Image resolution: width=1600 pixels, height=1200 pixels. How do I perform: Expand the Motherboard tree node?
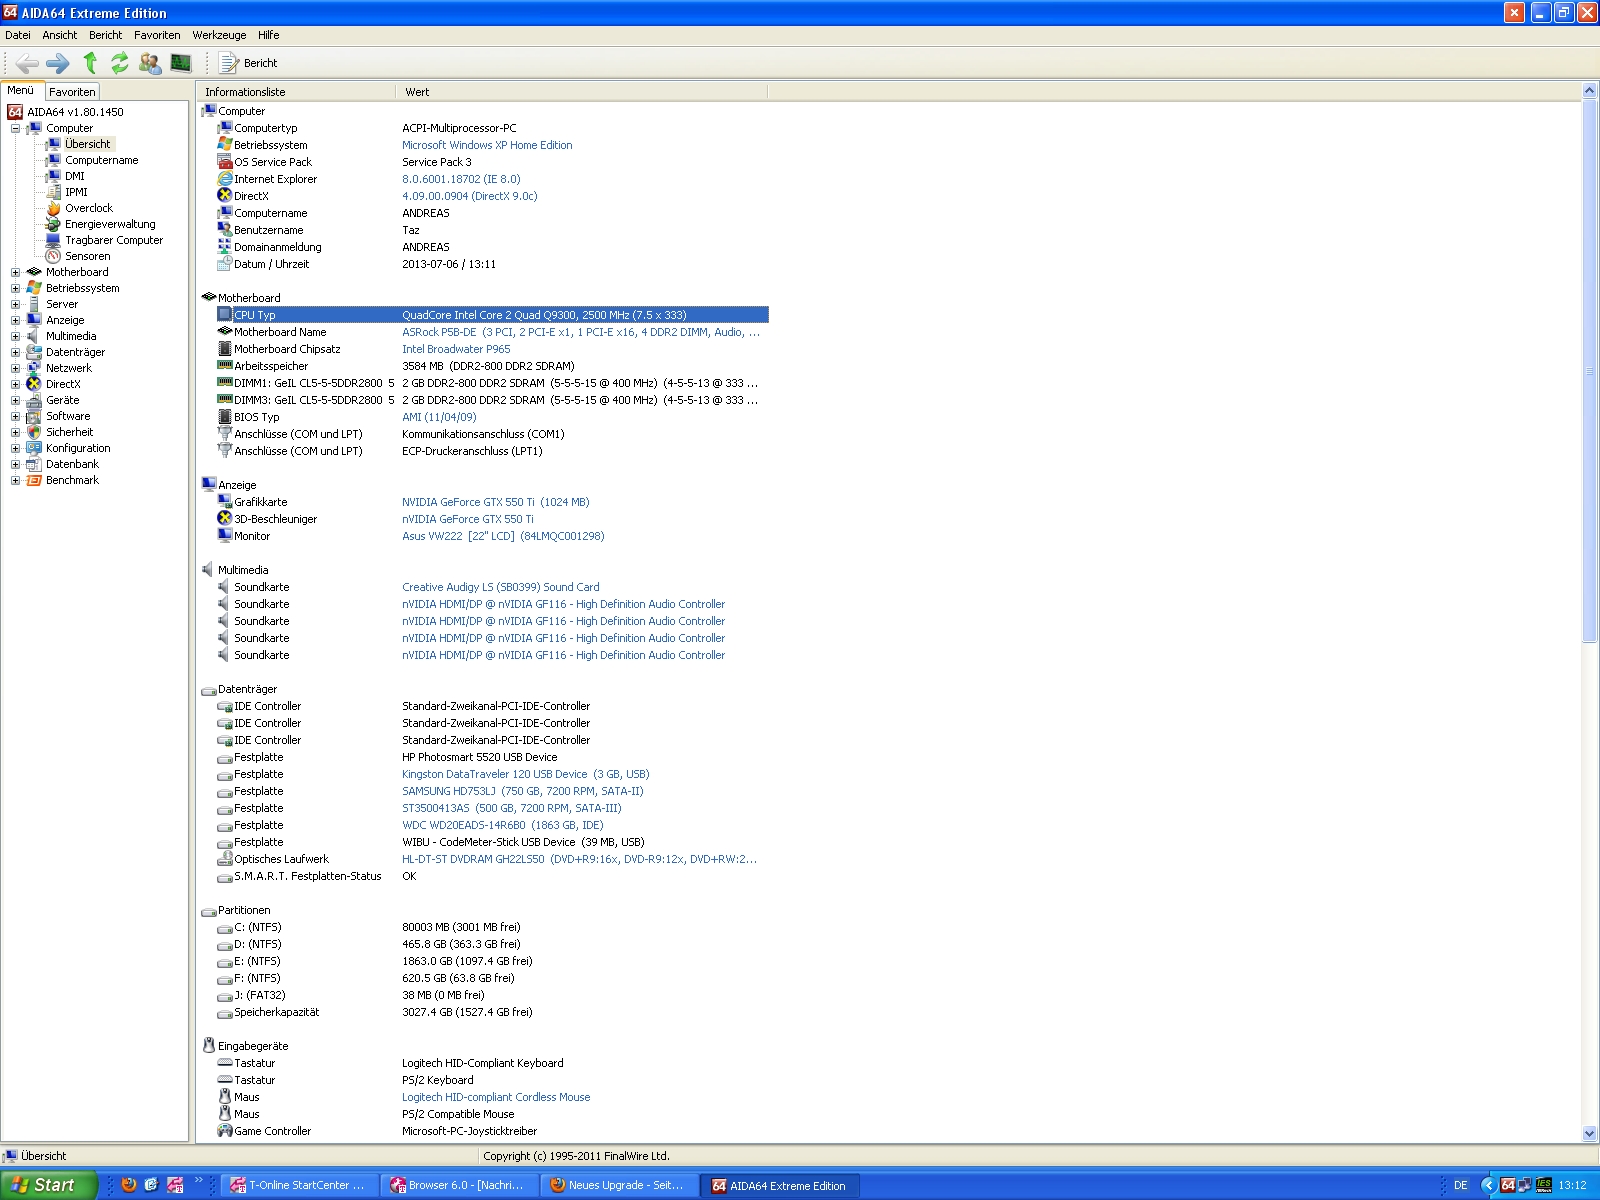point(15,272)
